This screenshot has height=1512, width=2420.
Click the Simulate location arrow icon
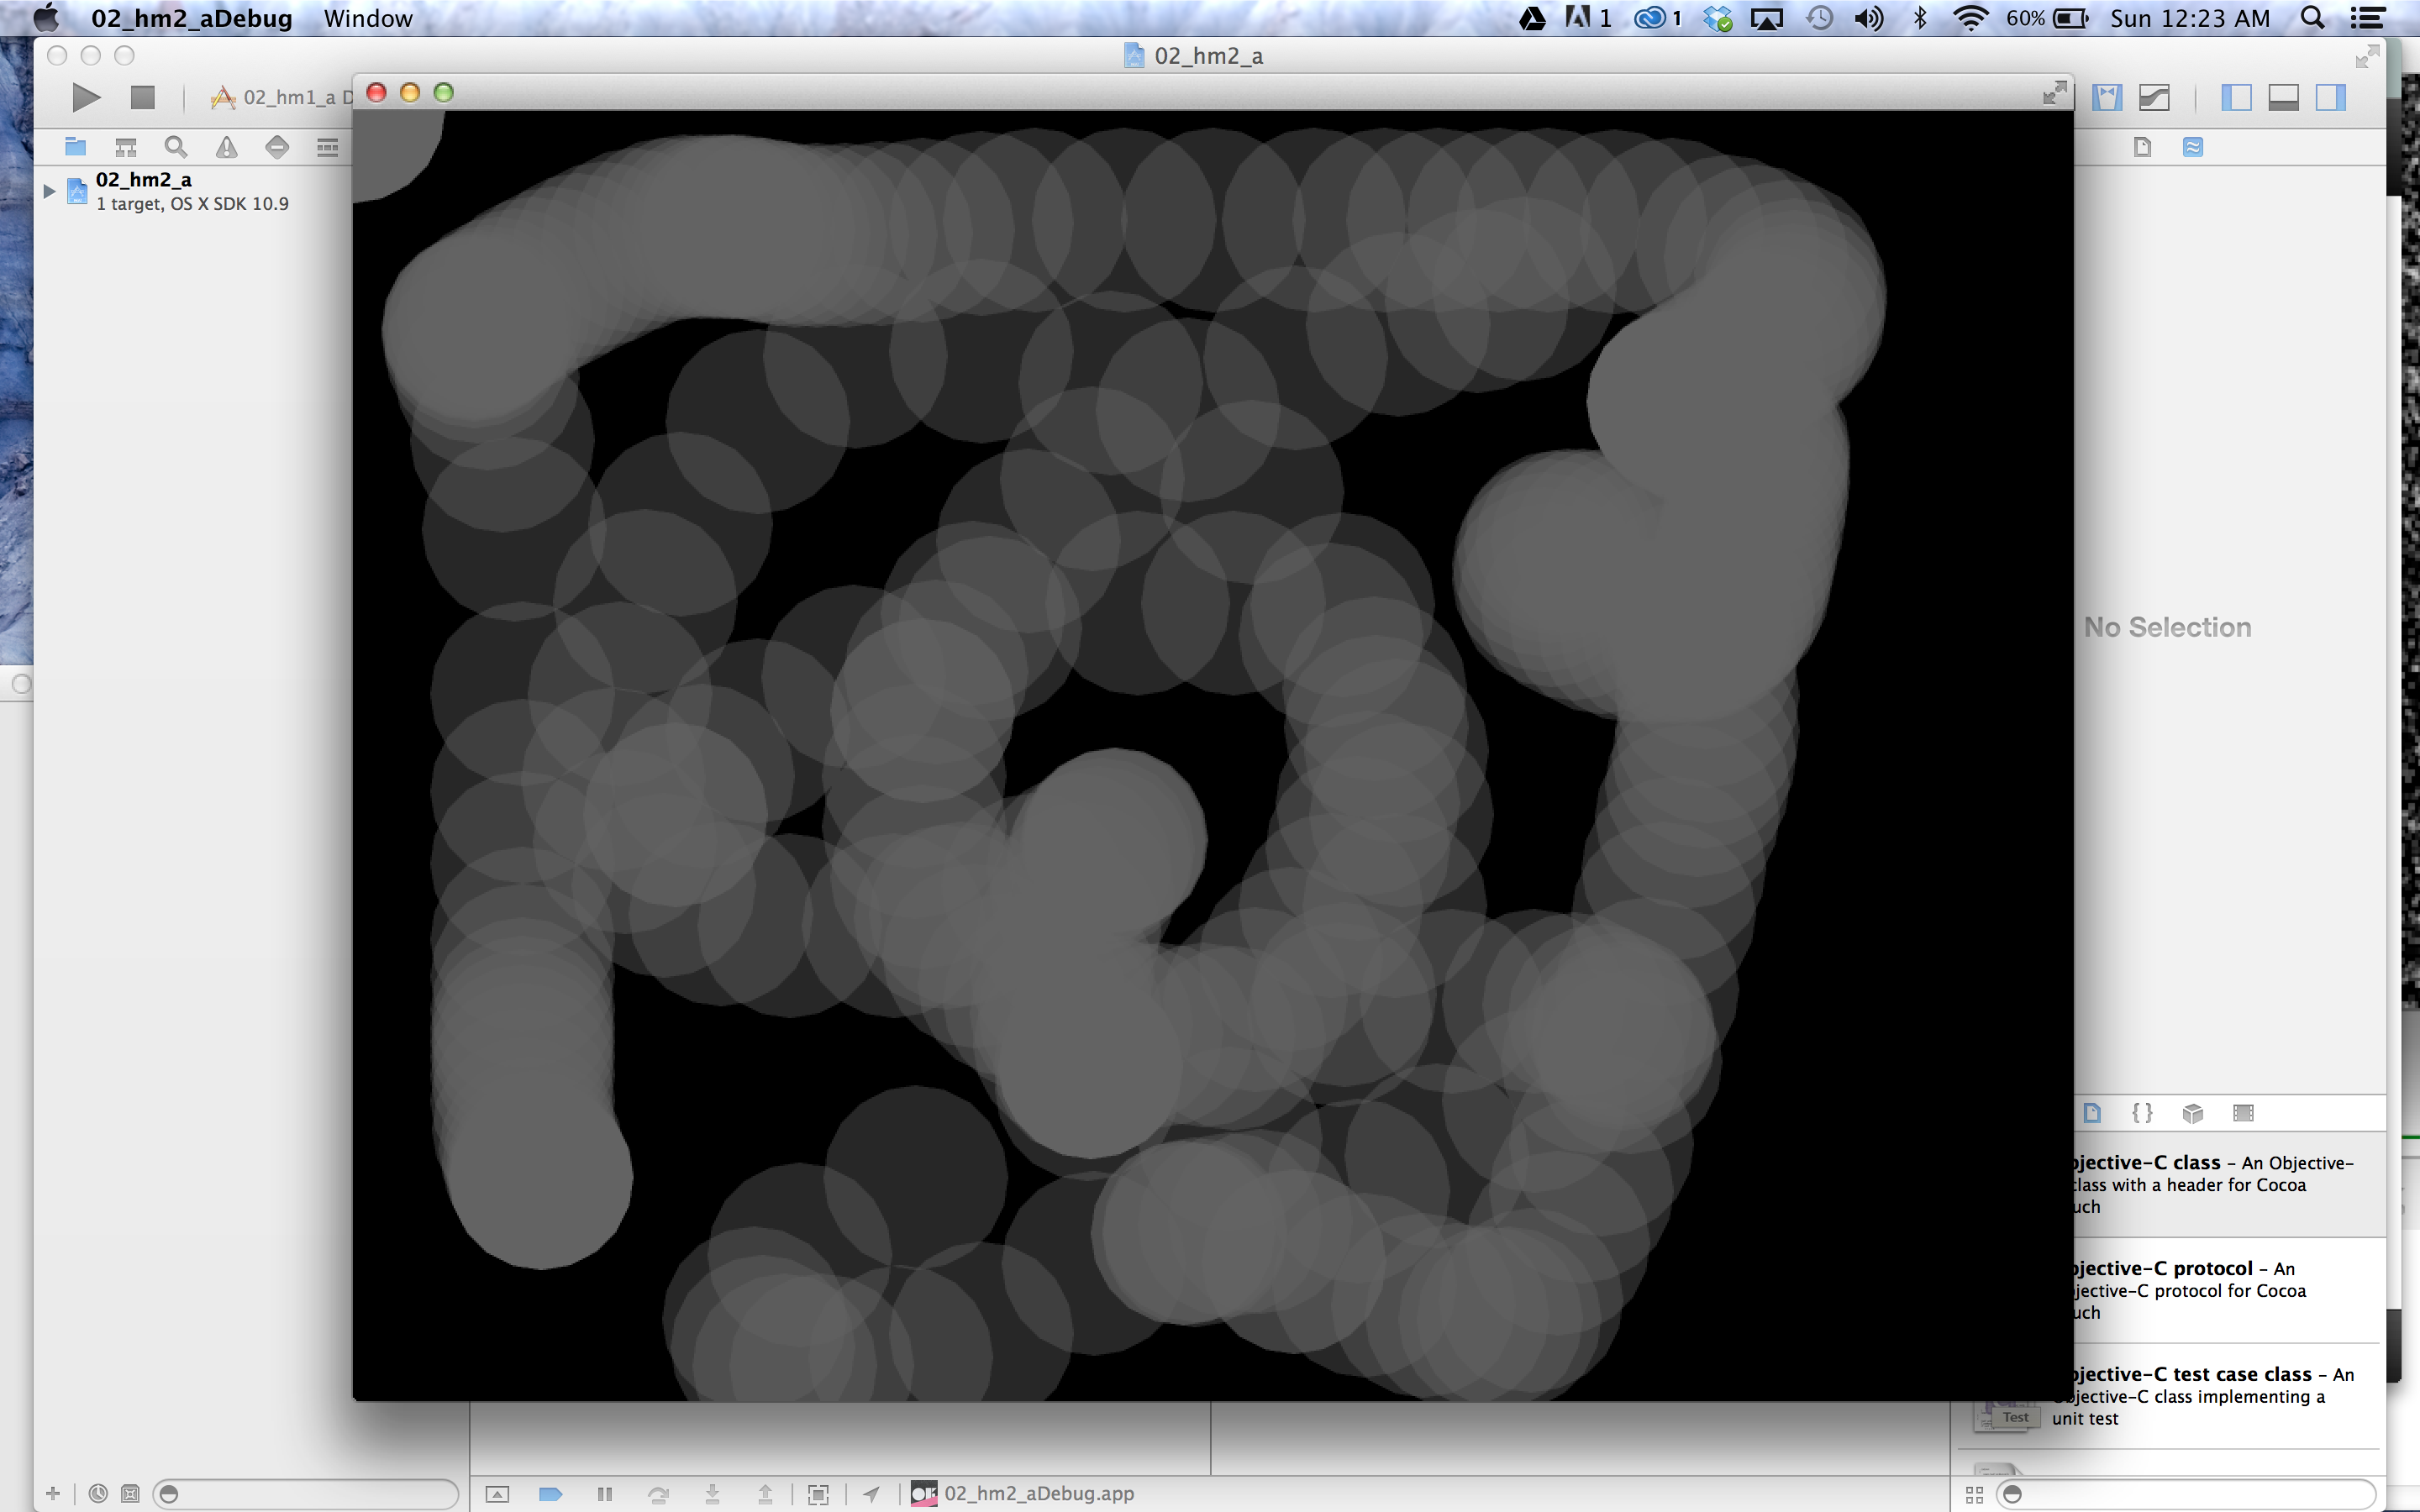pos(871,1493)
